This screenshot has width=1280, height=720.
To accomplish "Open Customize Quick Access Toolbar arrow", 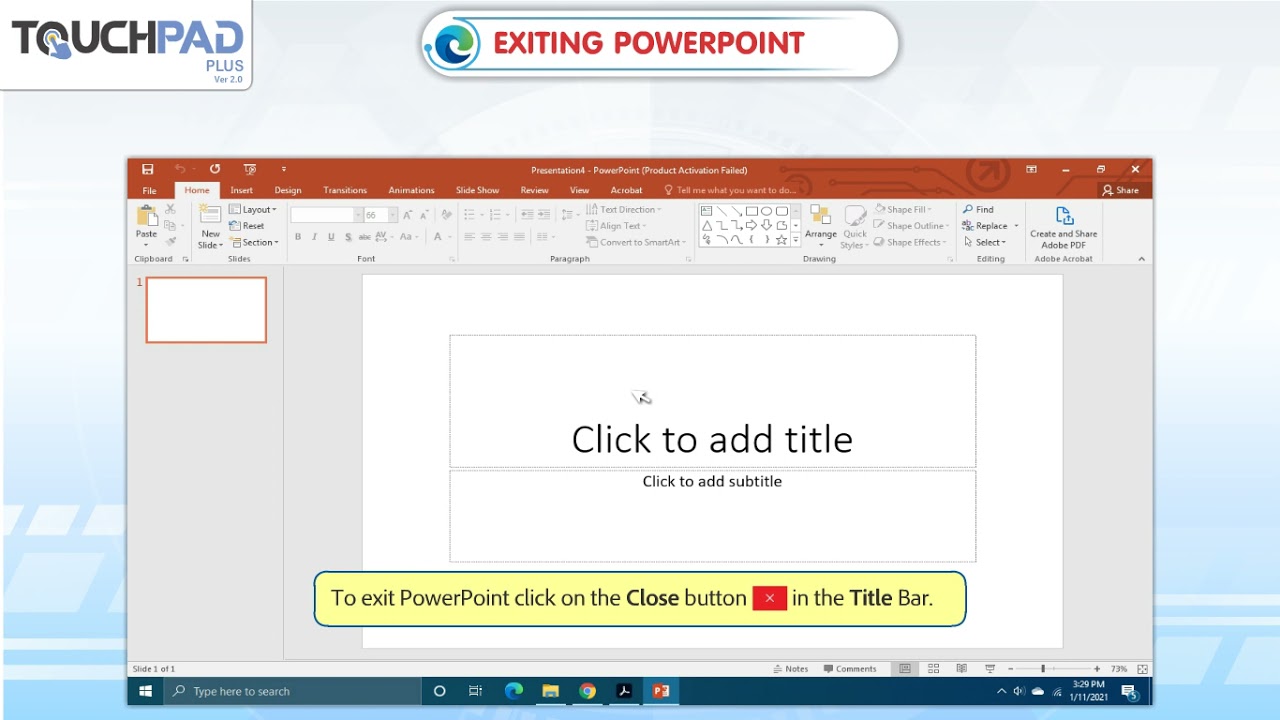I will (284, 169).
